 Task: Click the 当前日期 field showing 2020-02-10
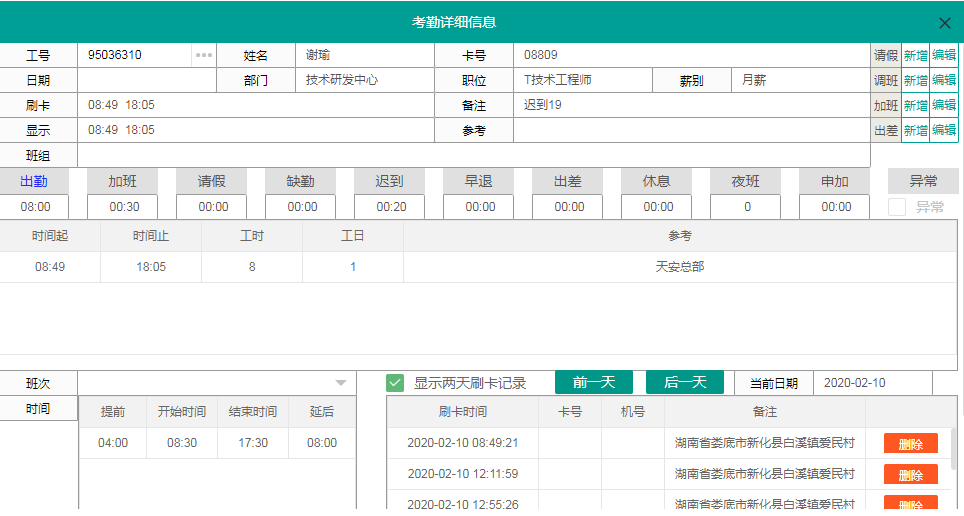point(872,383)
